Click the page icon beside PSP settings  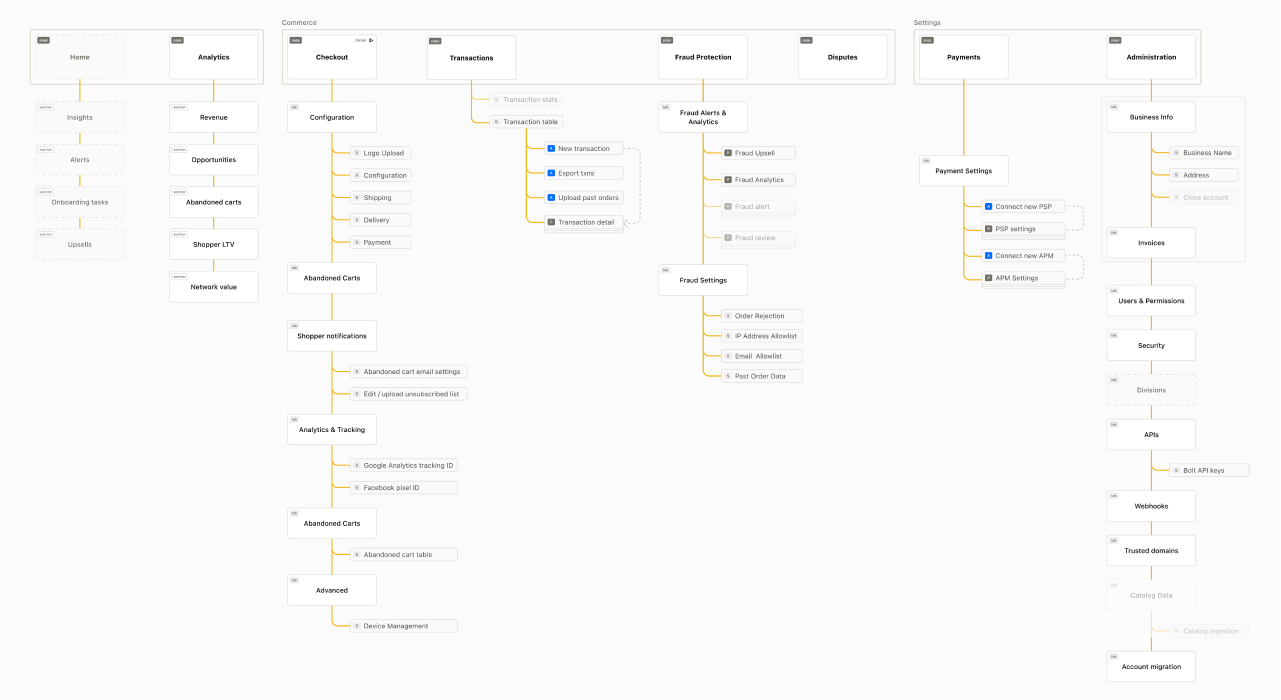[x=988, y=229]
